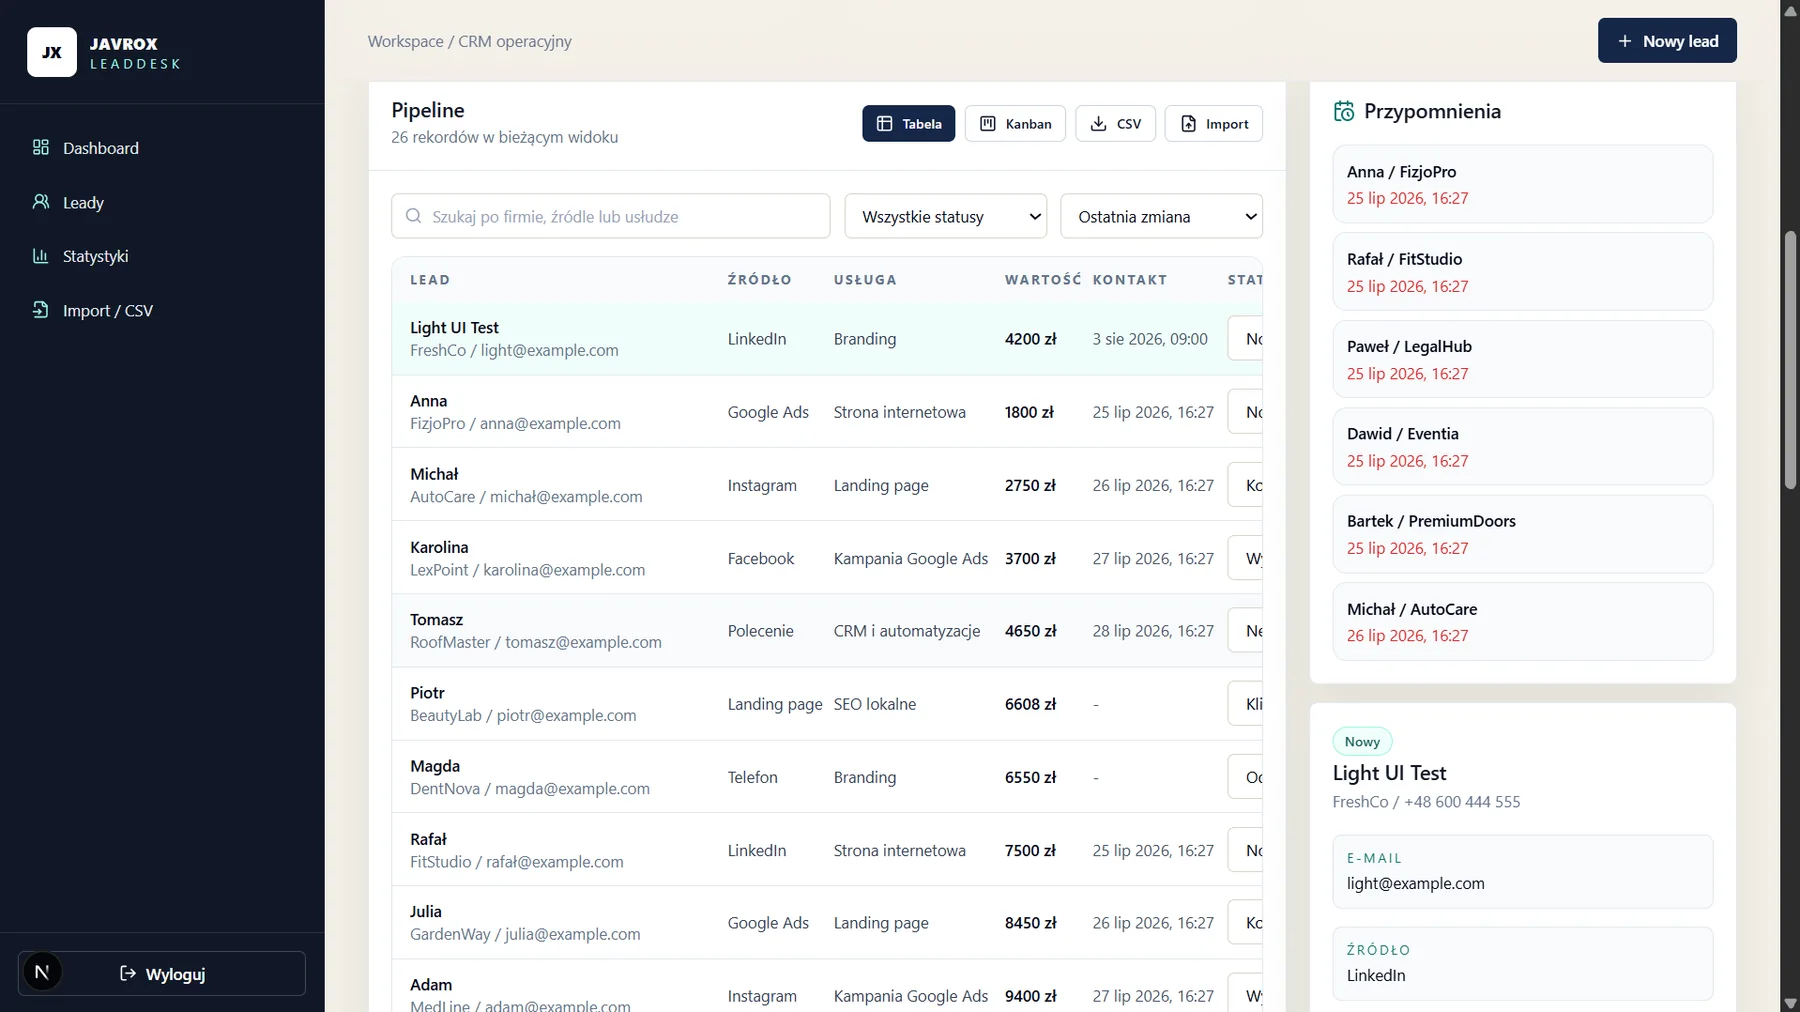The image size is (1800, 1012).
Task: Download the CSV export
Action: (1115, 124)
